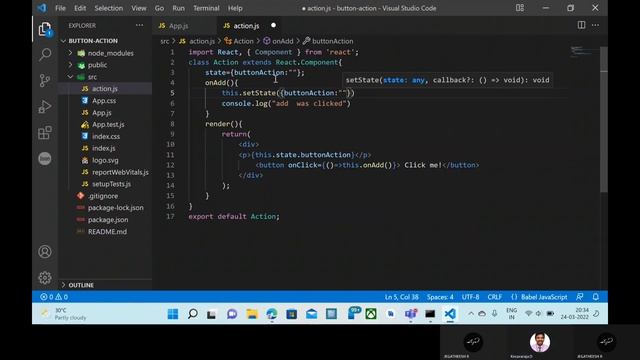
Task: Collapse the src folder
Action: (70, 77)
